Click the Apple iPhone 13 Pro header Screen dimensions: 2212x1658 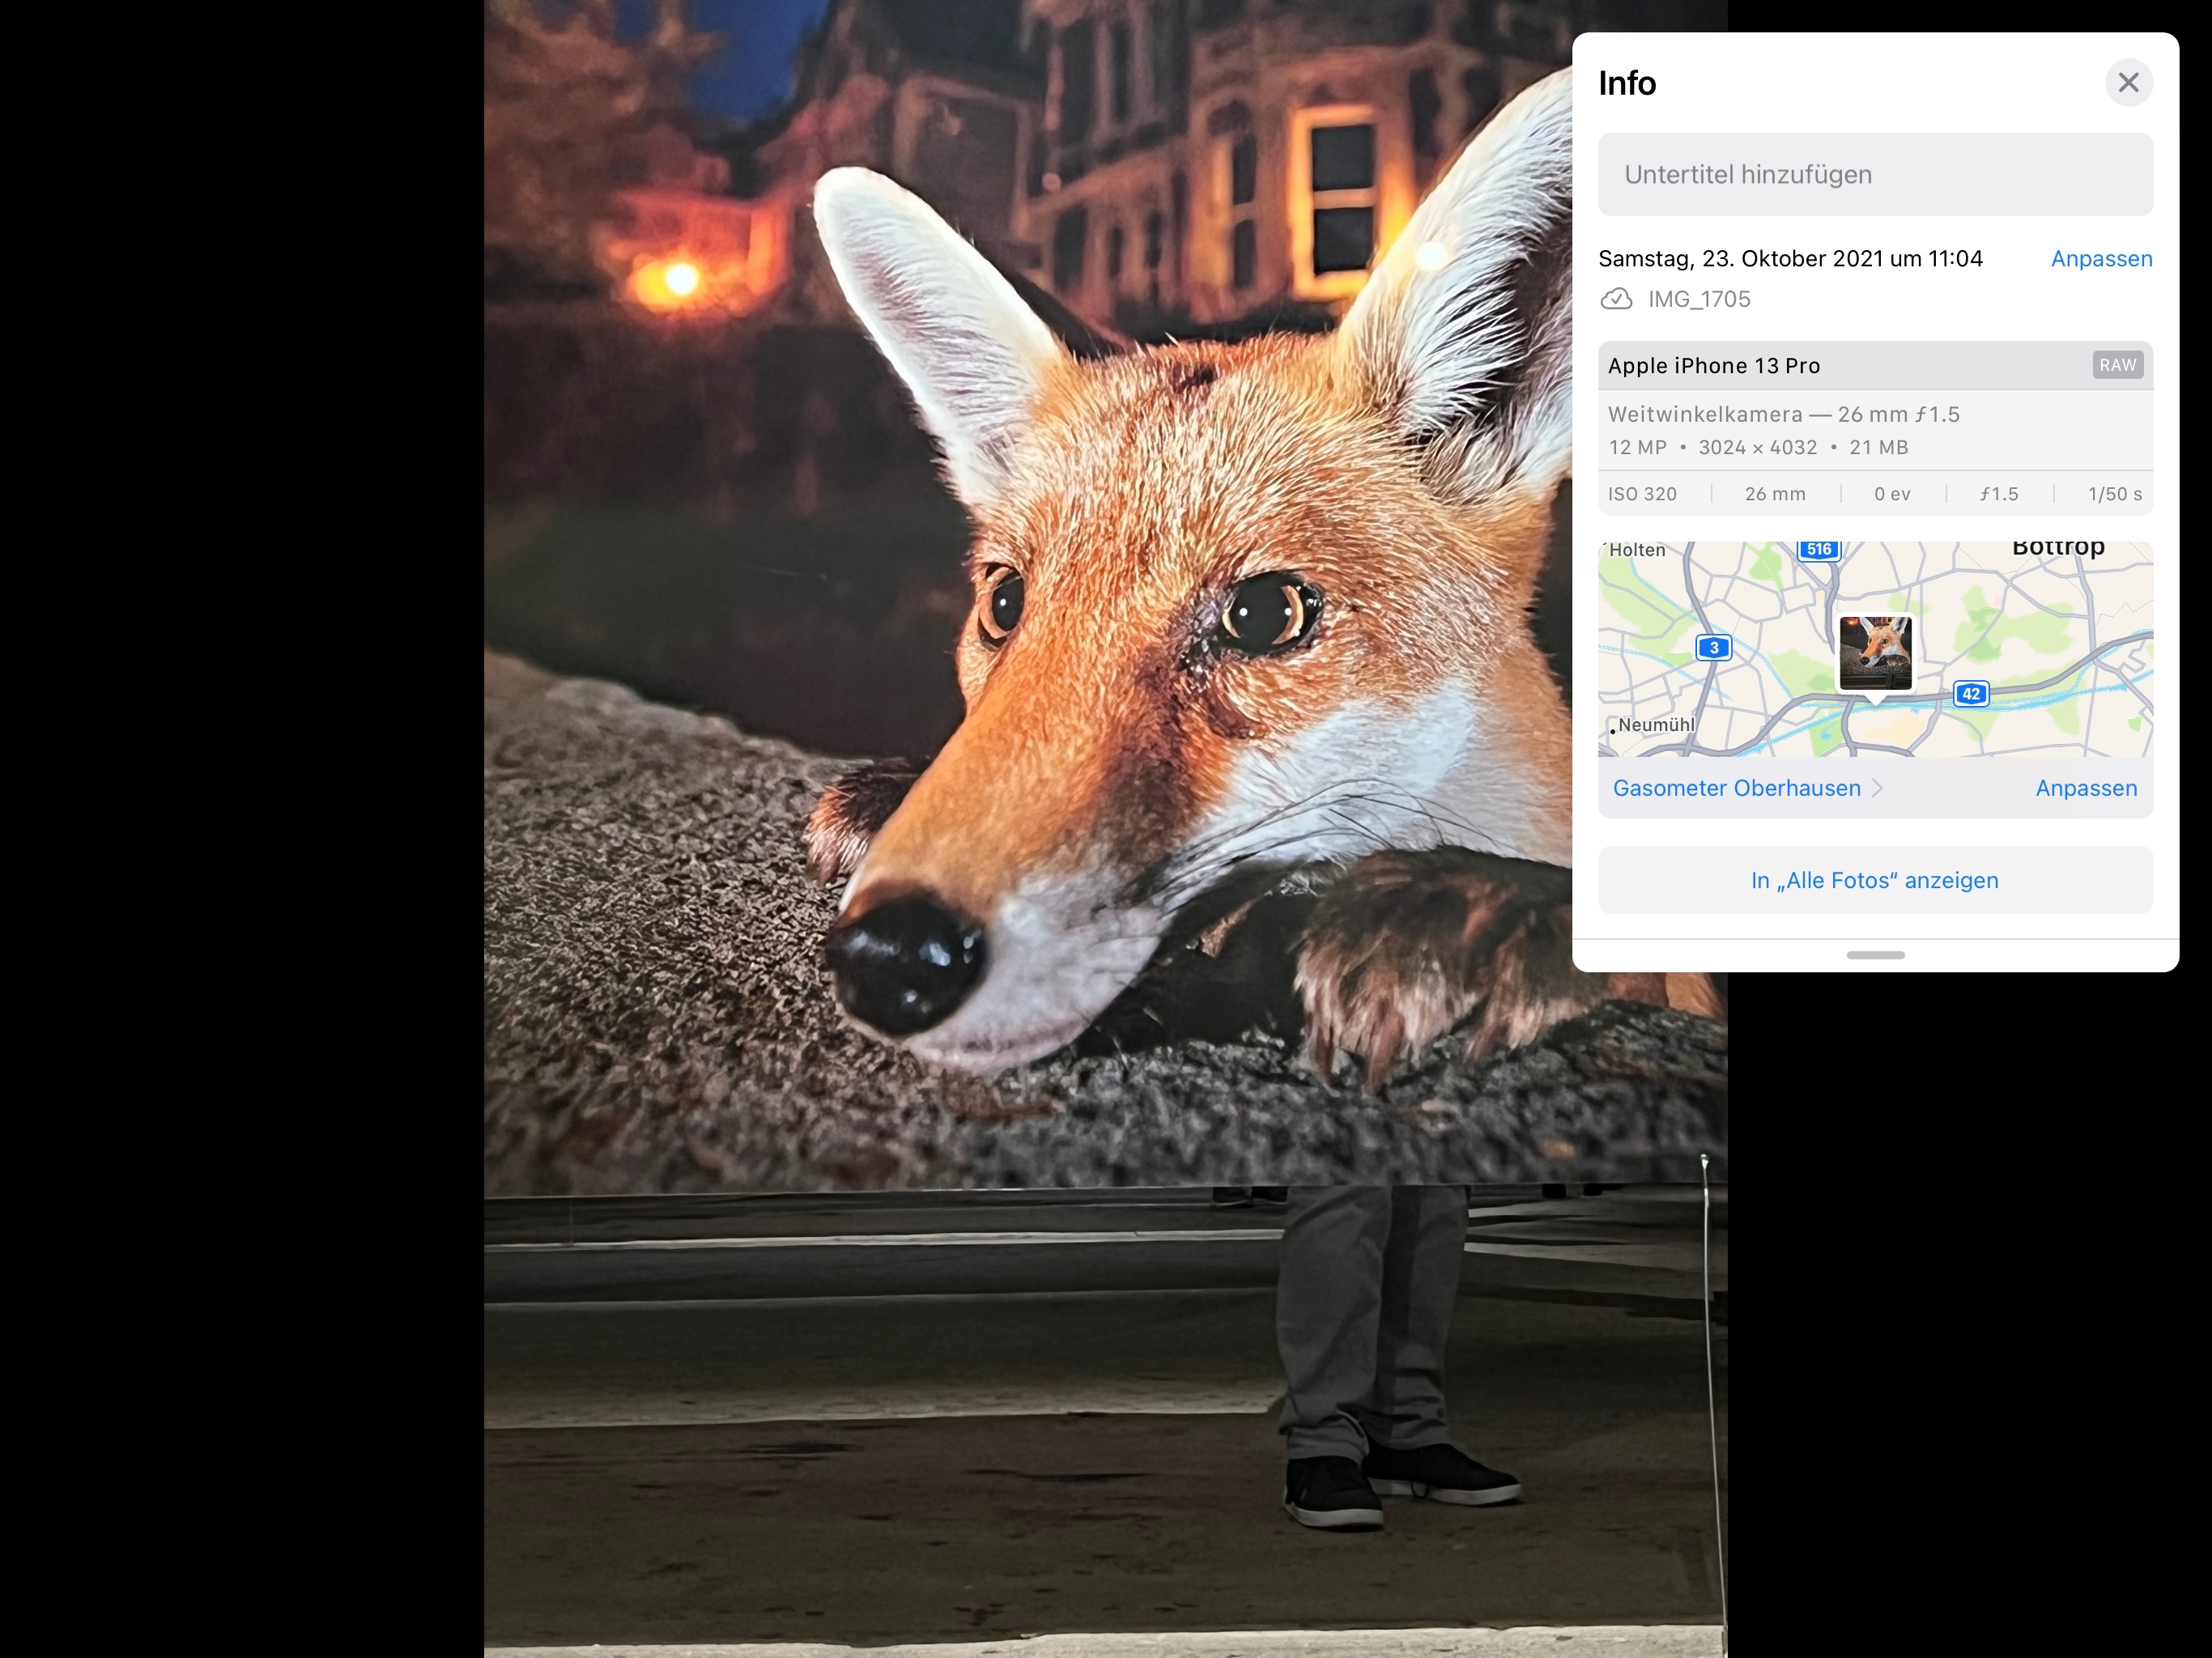[1714, 366]
